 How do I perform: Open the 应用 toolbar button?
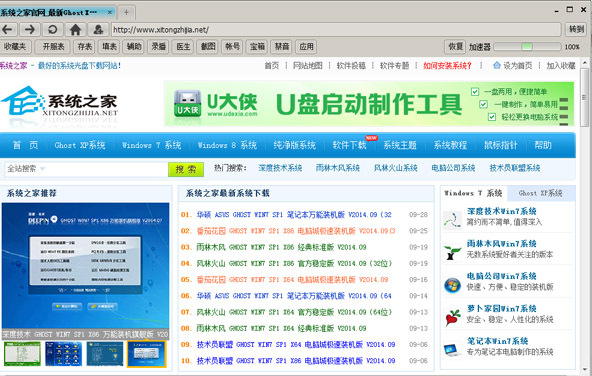pos(306,47)
